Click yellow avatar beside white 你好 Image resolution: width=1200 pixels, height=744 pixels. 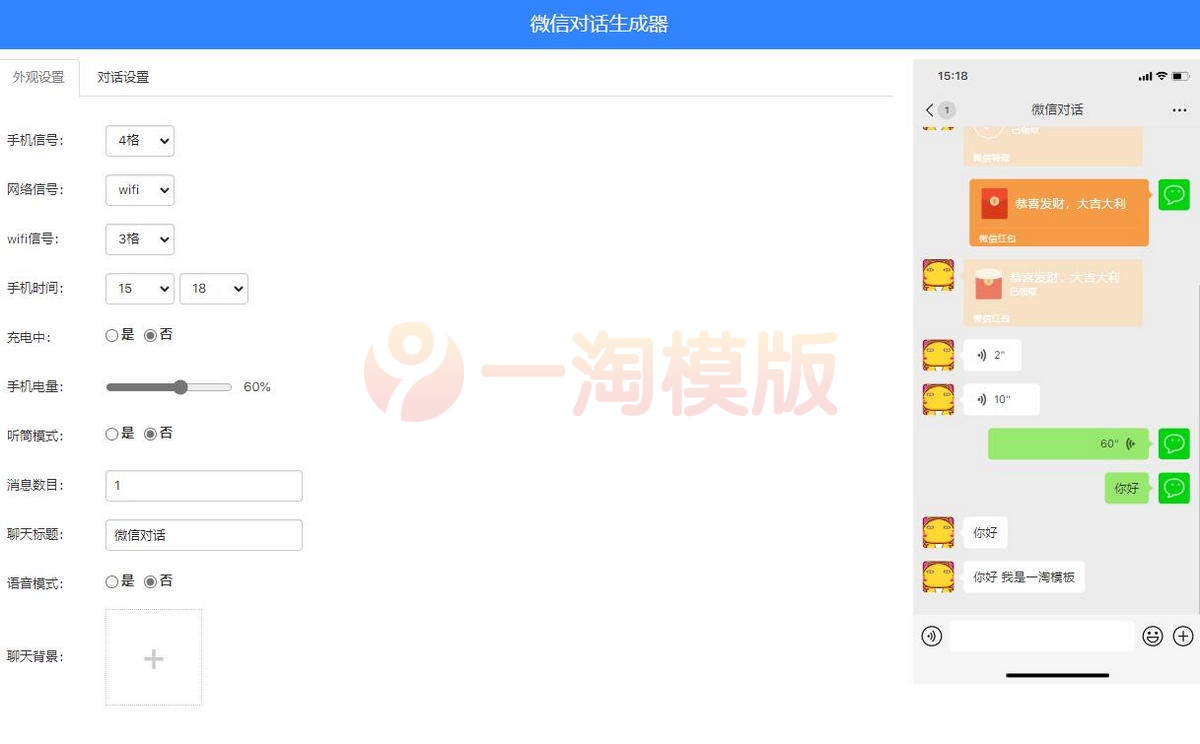938,533
